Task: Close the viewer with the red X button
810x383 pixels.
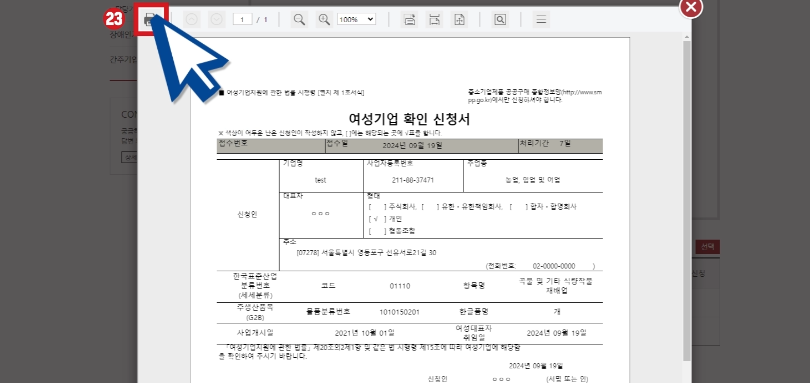Action: click(691, 7)
